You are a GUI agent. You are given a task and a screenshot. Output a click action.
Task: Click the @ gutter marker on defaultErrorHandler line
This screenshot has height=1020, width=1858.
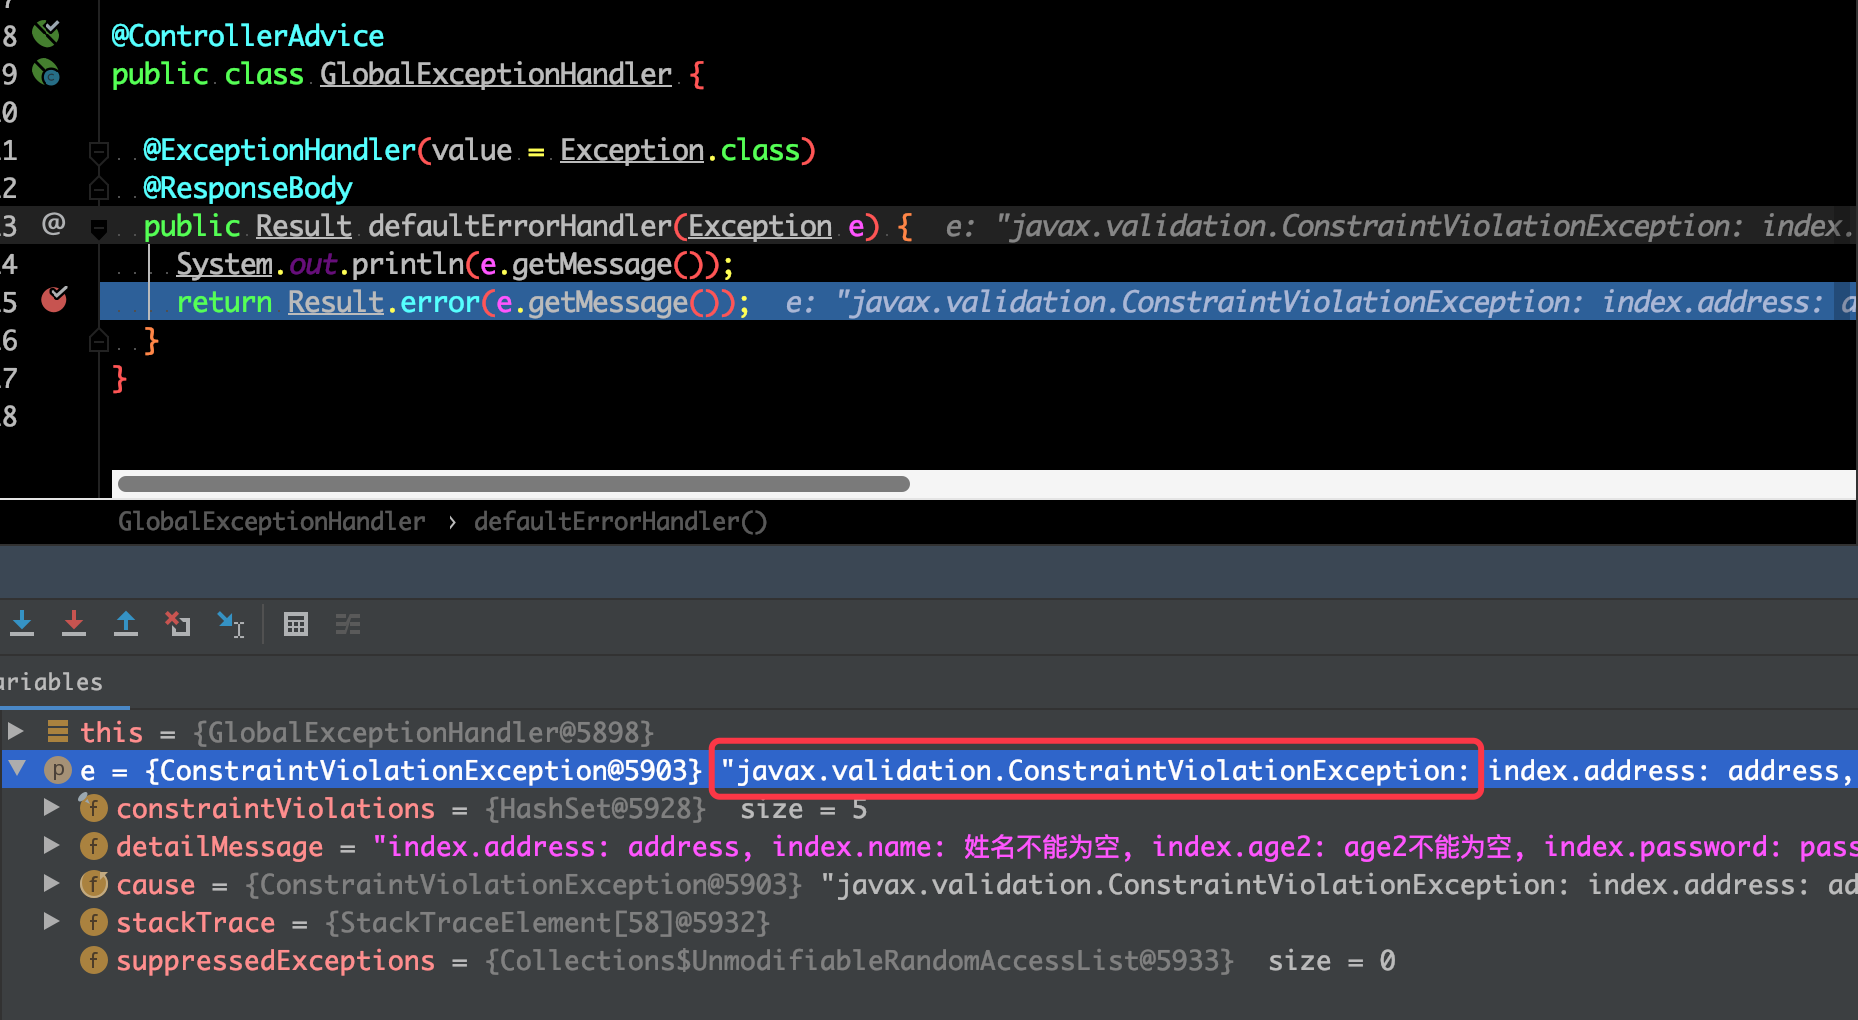54,223
